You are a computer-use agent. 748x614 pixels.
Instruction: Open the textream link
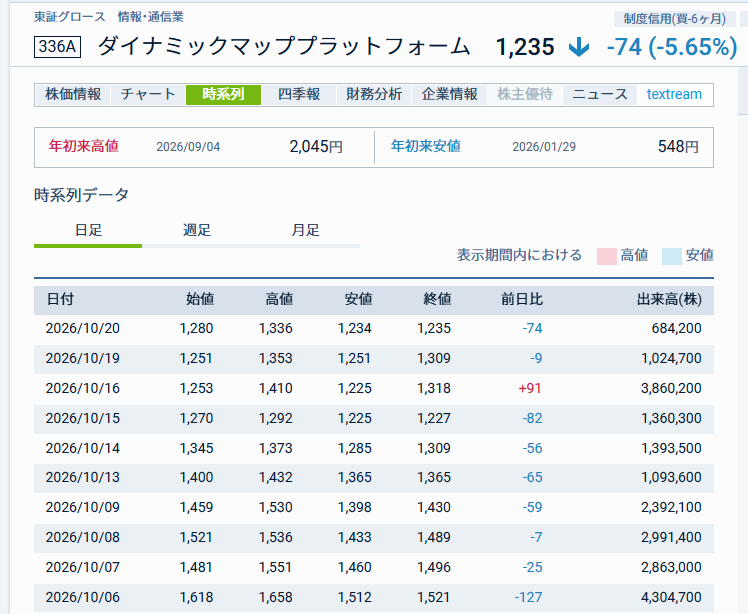click(x=674, y=94)
